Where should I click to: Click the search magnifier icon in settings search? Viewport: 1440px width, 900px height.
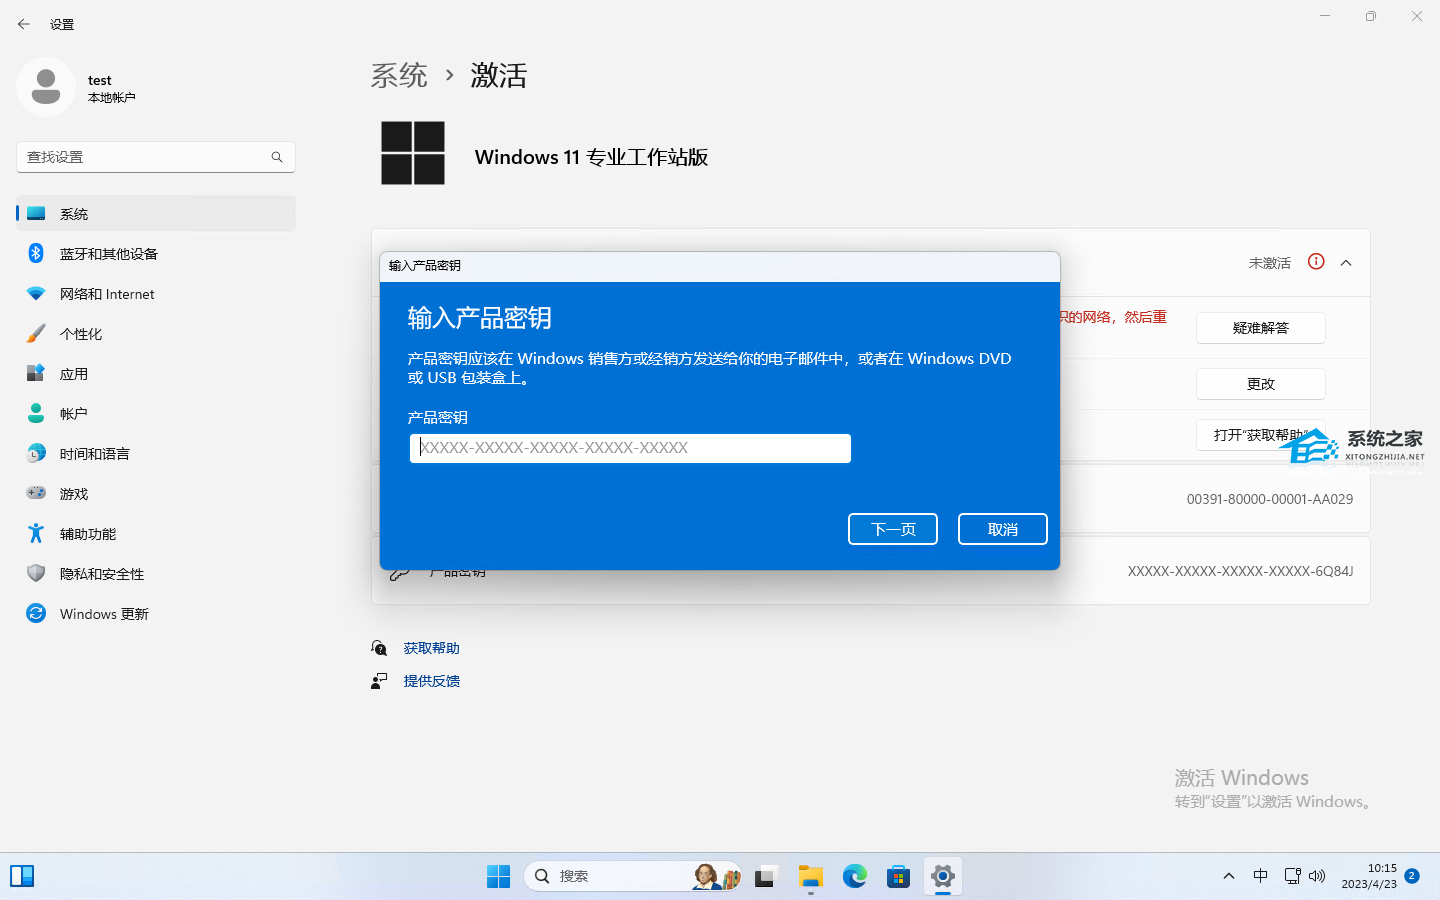point(277,157)
